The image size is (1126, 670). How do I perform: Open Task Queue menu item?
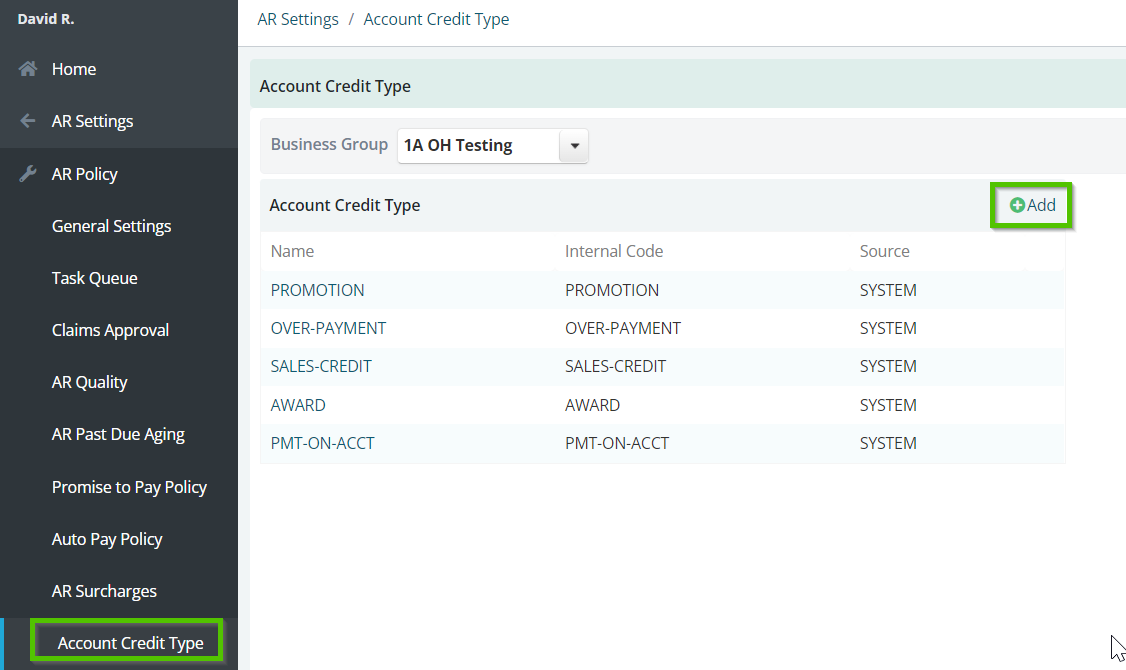click(x=95, y=278)
